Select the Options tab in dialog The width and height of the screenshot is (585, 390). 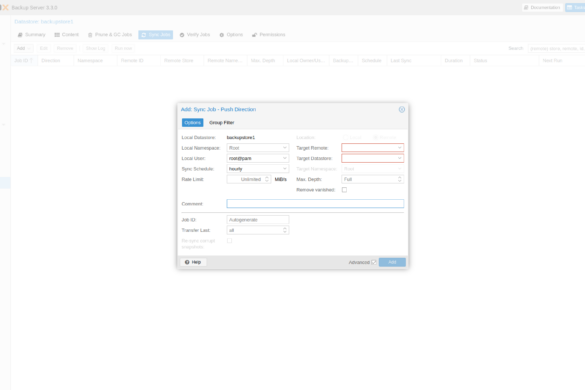click(193, 122)
